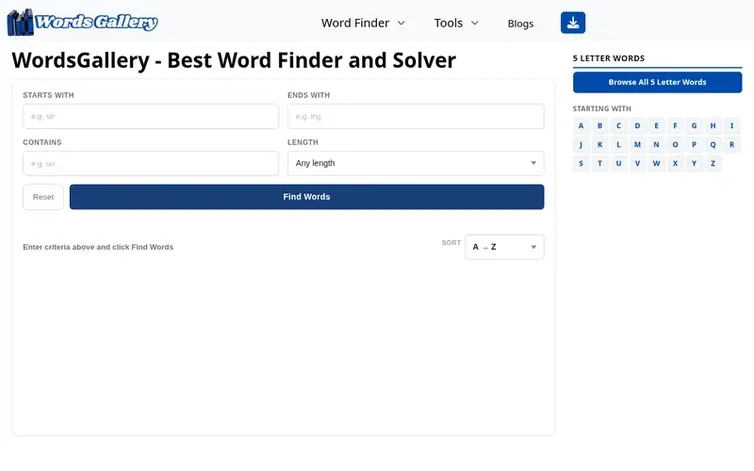Select letter C under Starting With
The image size is (754, 471).
point(618,126)
